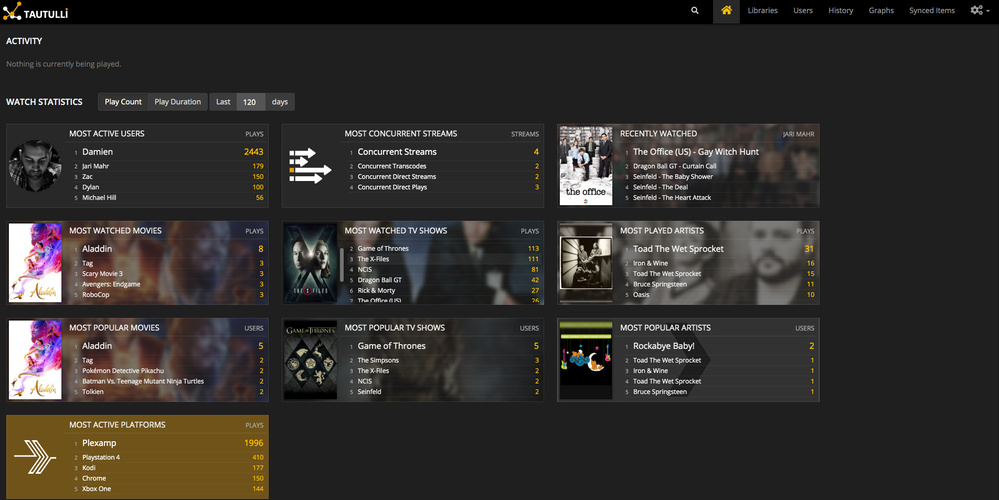Click Jari Mahr label in Recently Watched
Image resolution: width=999 pixels, height=500 pixels.
point(798,134)
